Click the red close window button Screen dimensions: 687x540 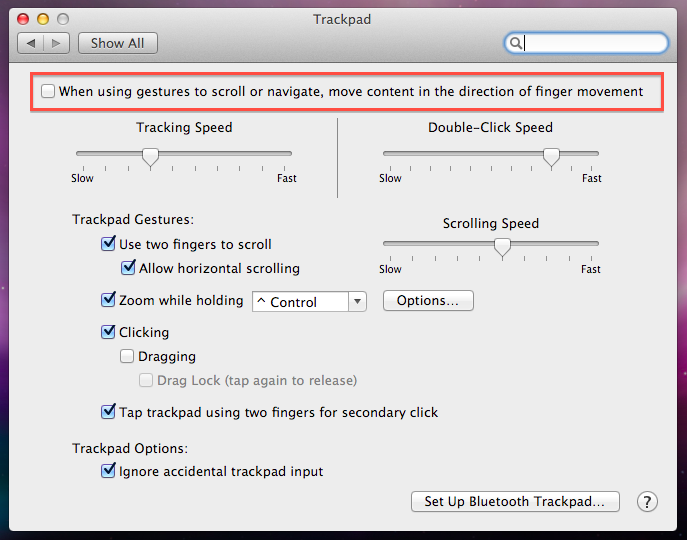pyautogui.click(x=23, y=19)
